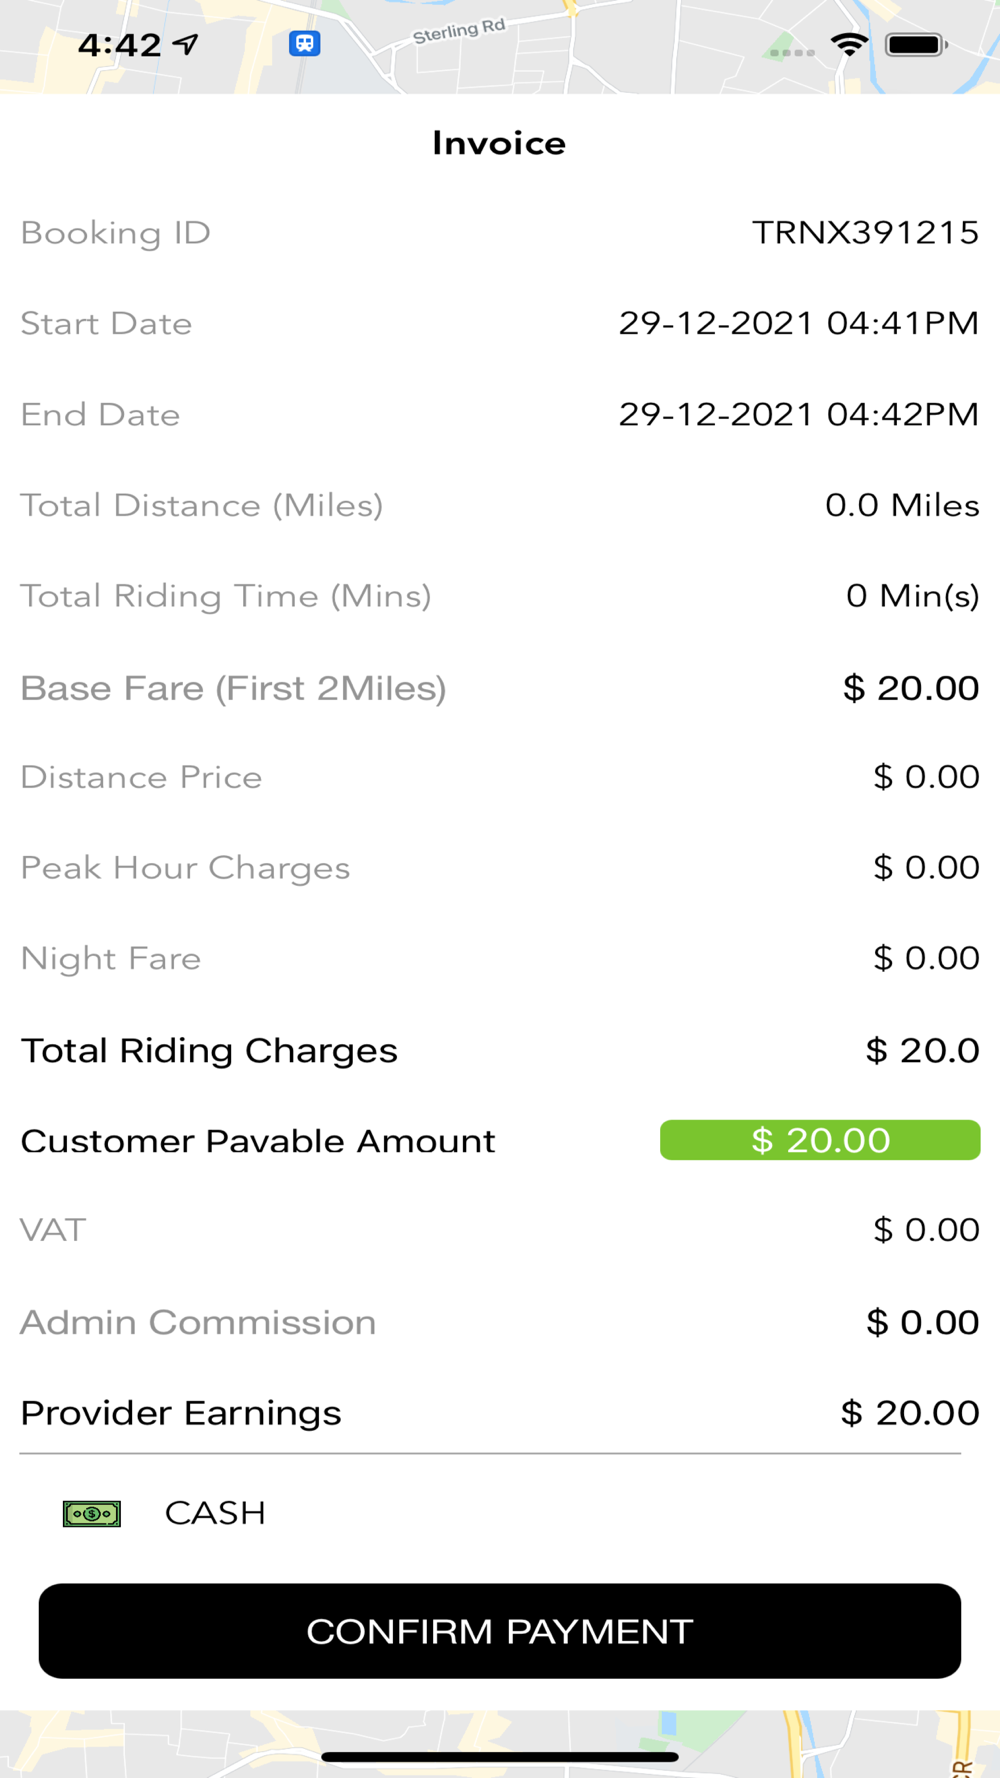Tap the 4:42 status bar clock
The height and width of the screenshot is (1778, 1000).
point(119,45)
